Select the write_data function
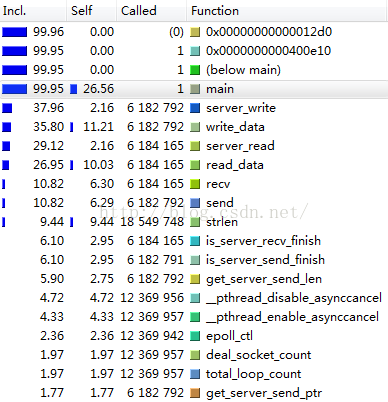The width and height of the screenshot is (388, 402). click(x=235, y=127)
